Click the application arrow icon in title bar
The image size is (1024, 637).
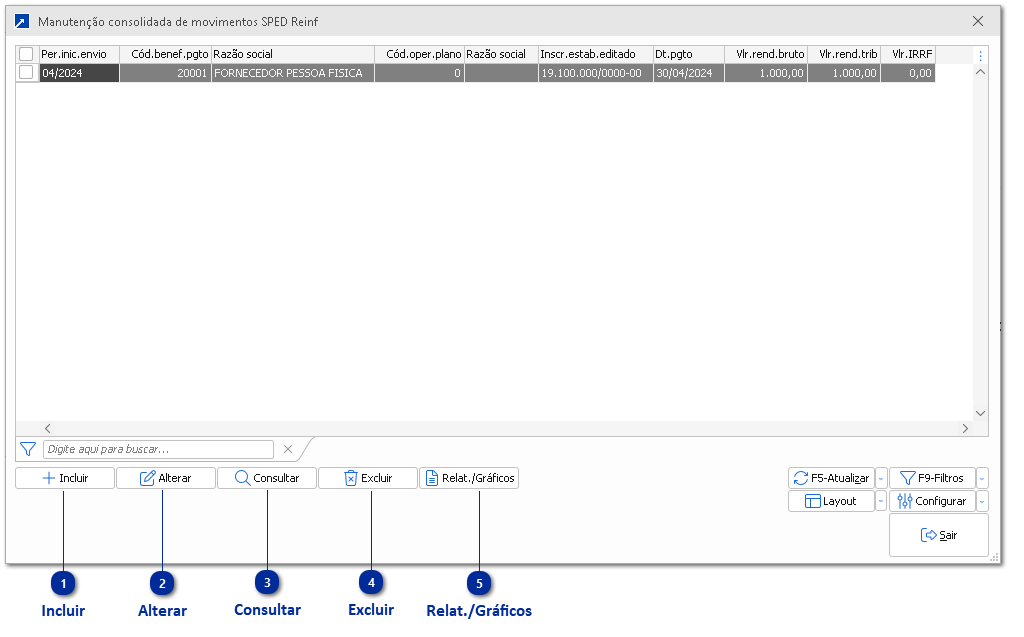(22, 22)
